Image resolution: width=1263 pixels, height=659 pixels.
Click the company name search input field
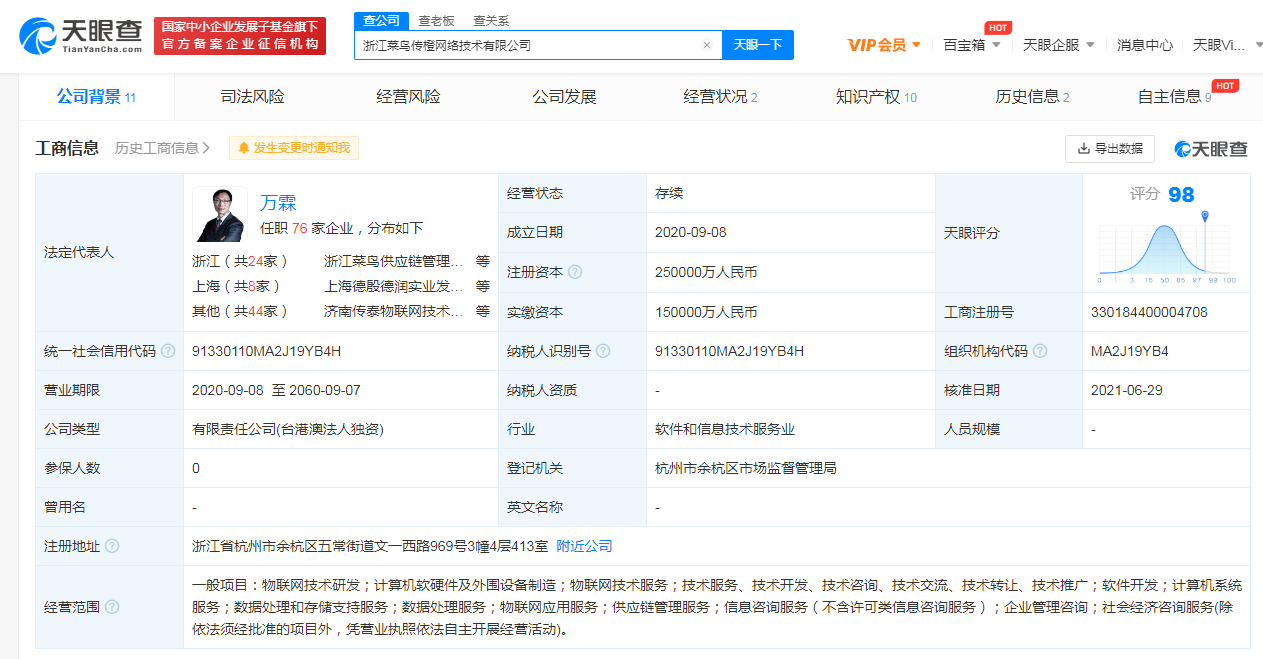point(525,45)
